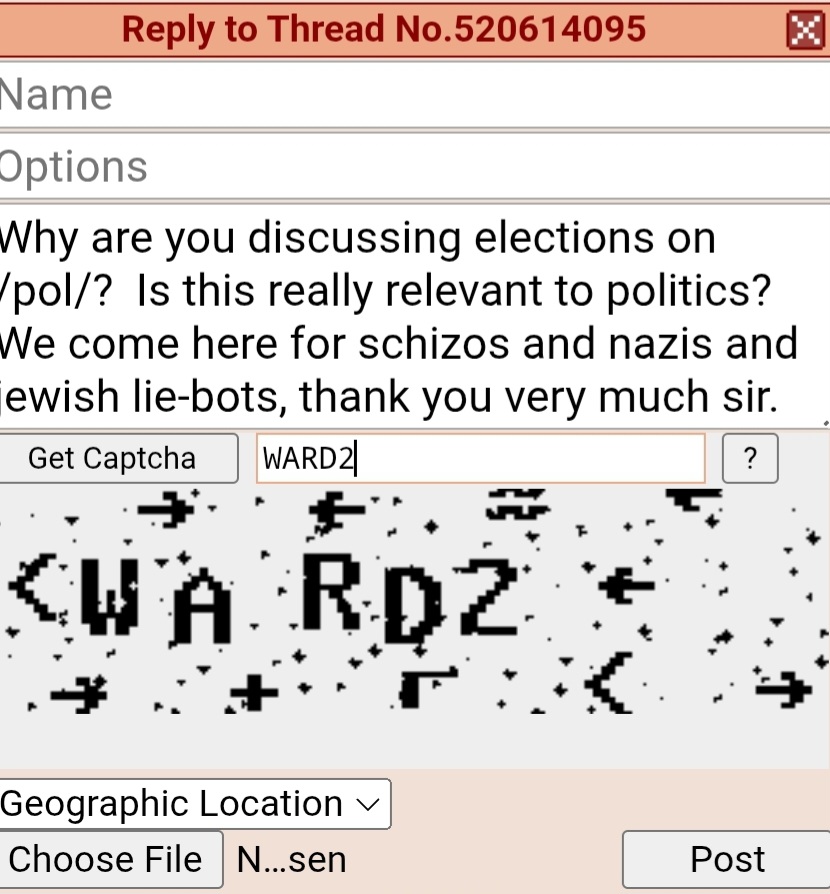The image size is (830, 894).
Task: Open the Geographic Location dropdown chevron
Action: (x=368, y=804)
